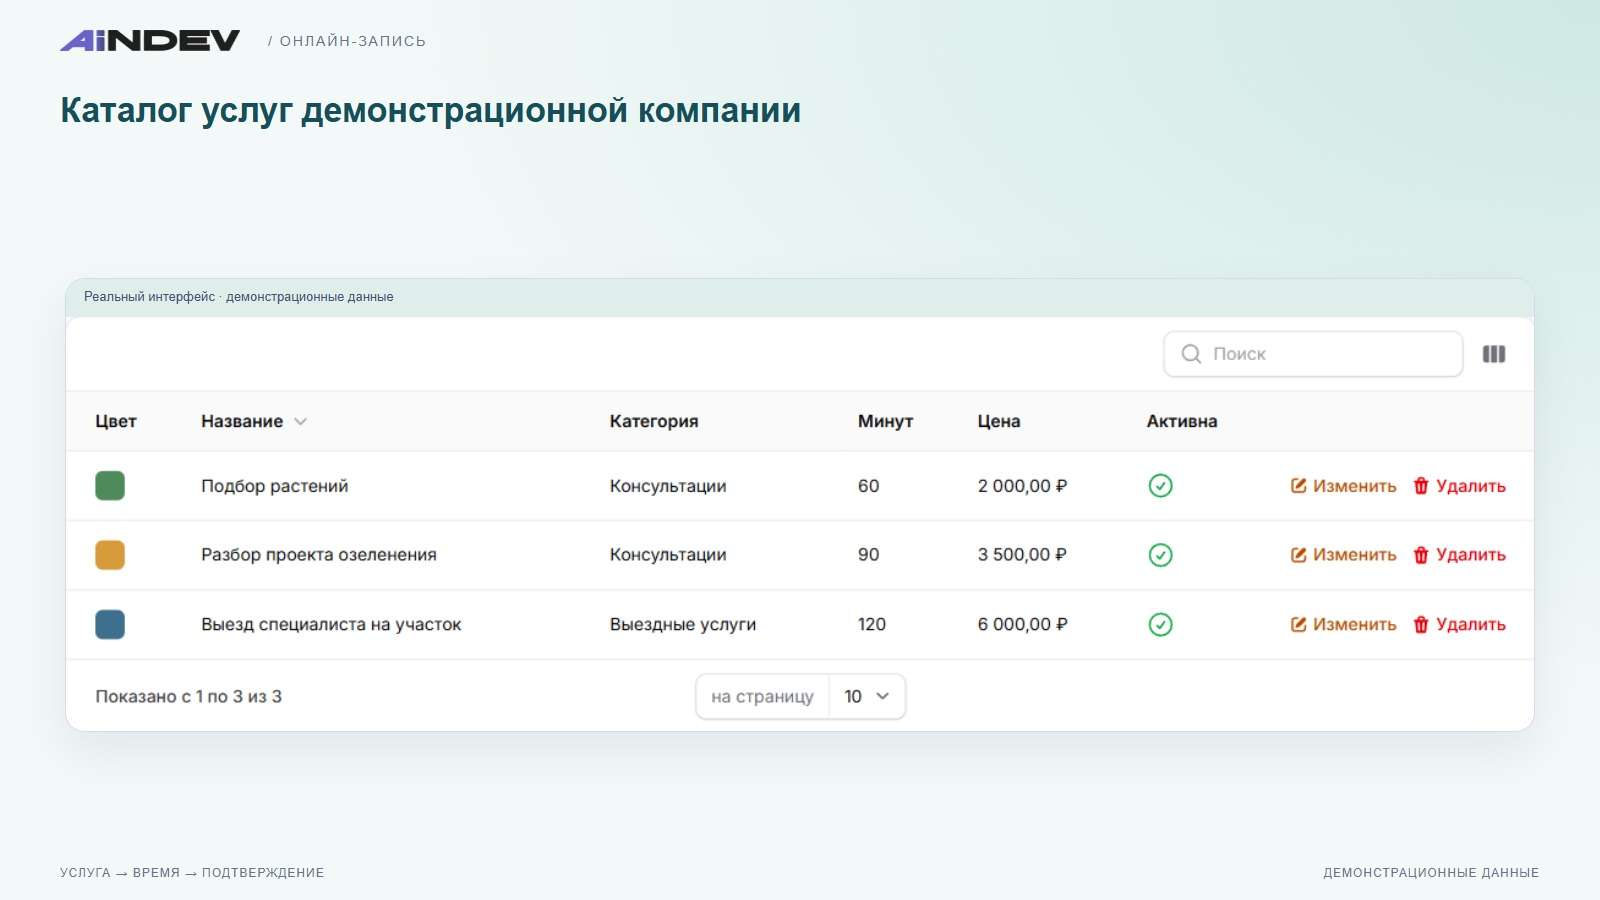Delete Подбор растений via Удалить

coord(1459,486)
